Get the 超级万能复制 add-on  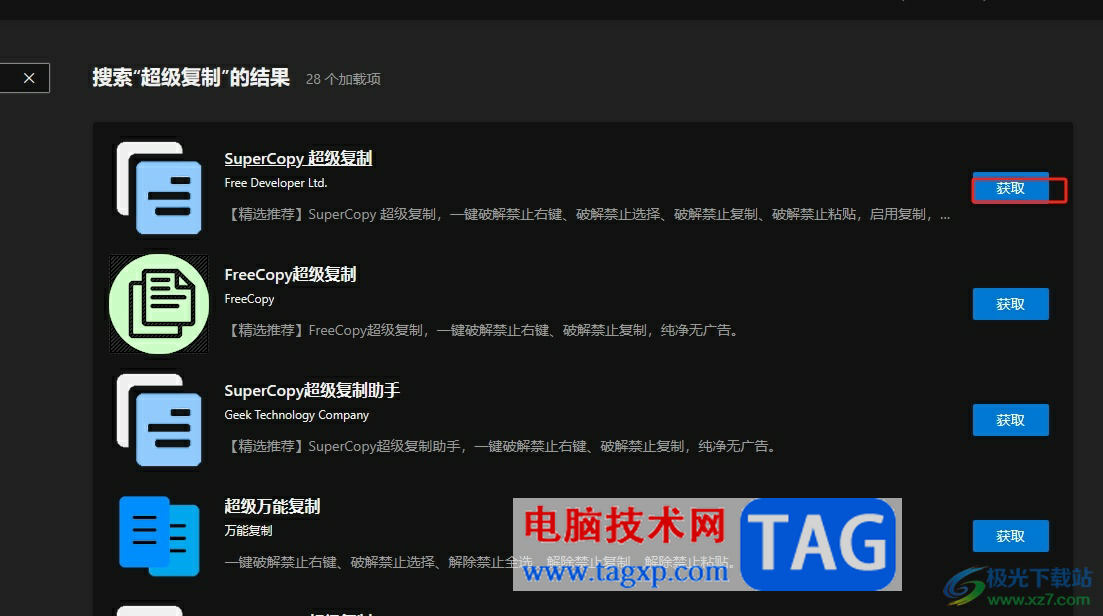coord(1010,536)
